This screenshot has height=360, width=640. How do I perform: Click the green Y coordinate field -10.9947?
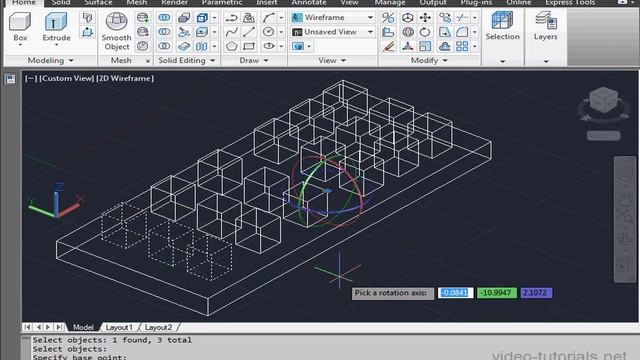497,293
